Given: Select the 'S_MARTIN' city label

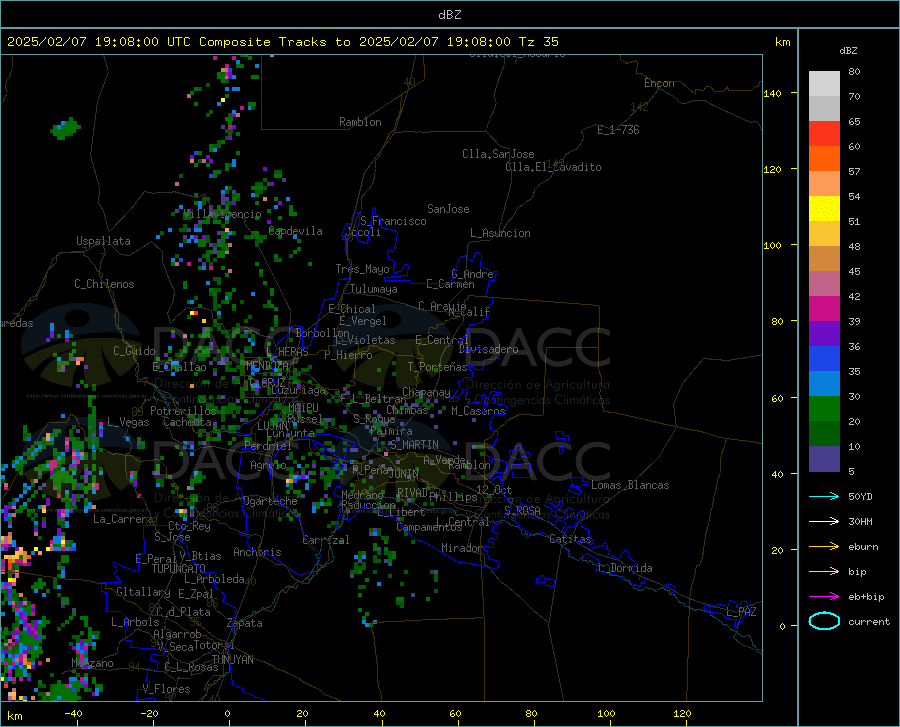Looking at the screenshot, I should [414, 445].
